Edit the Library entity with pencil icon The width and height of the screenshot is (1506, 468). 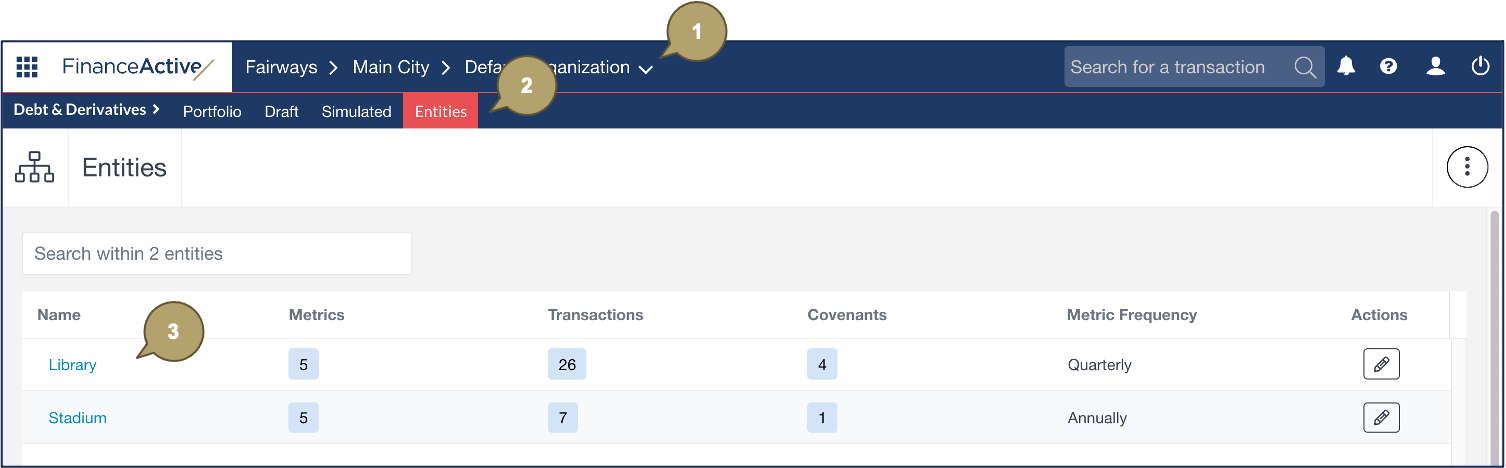click(x=1381, y=364)
